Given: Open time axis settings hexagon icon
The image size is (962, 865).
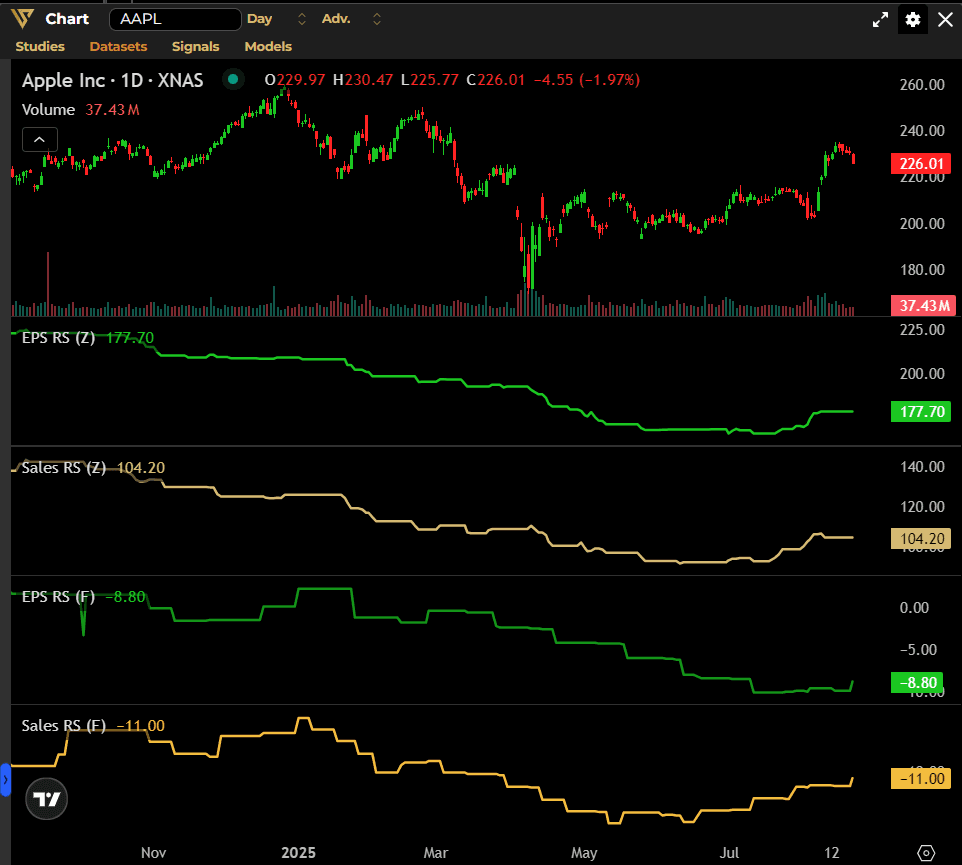Looking at the screenshot, I should coord(926,853).
